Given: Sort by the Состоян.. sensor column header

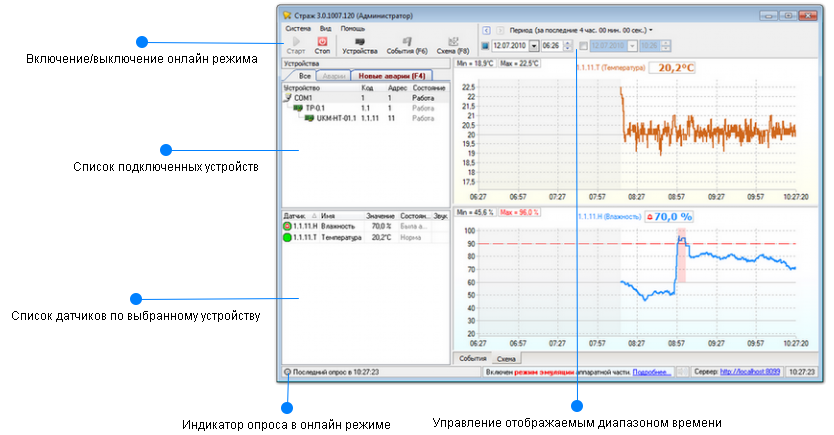Looking at the screenshot, I should tap(414, 216).
